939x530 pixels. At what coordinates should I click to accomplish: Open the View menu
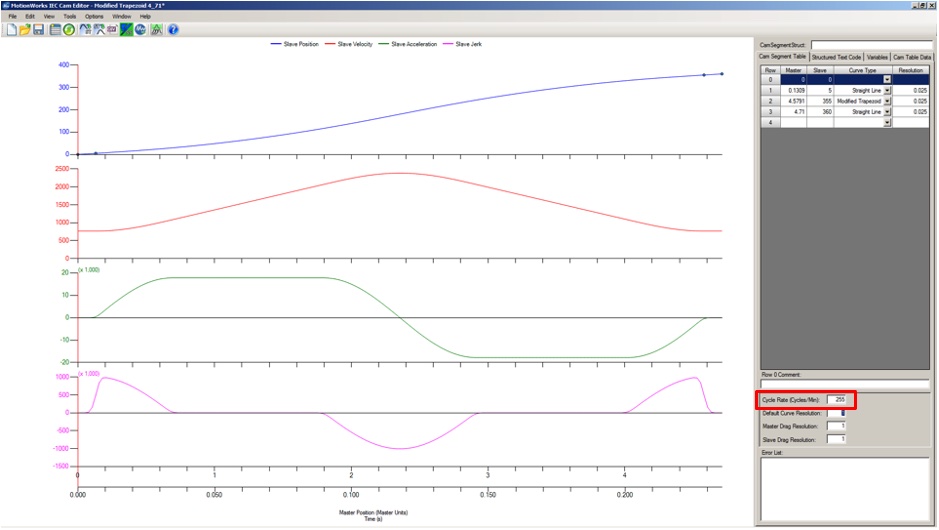pos(49,16)
